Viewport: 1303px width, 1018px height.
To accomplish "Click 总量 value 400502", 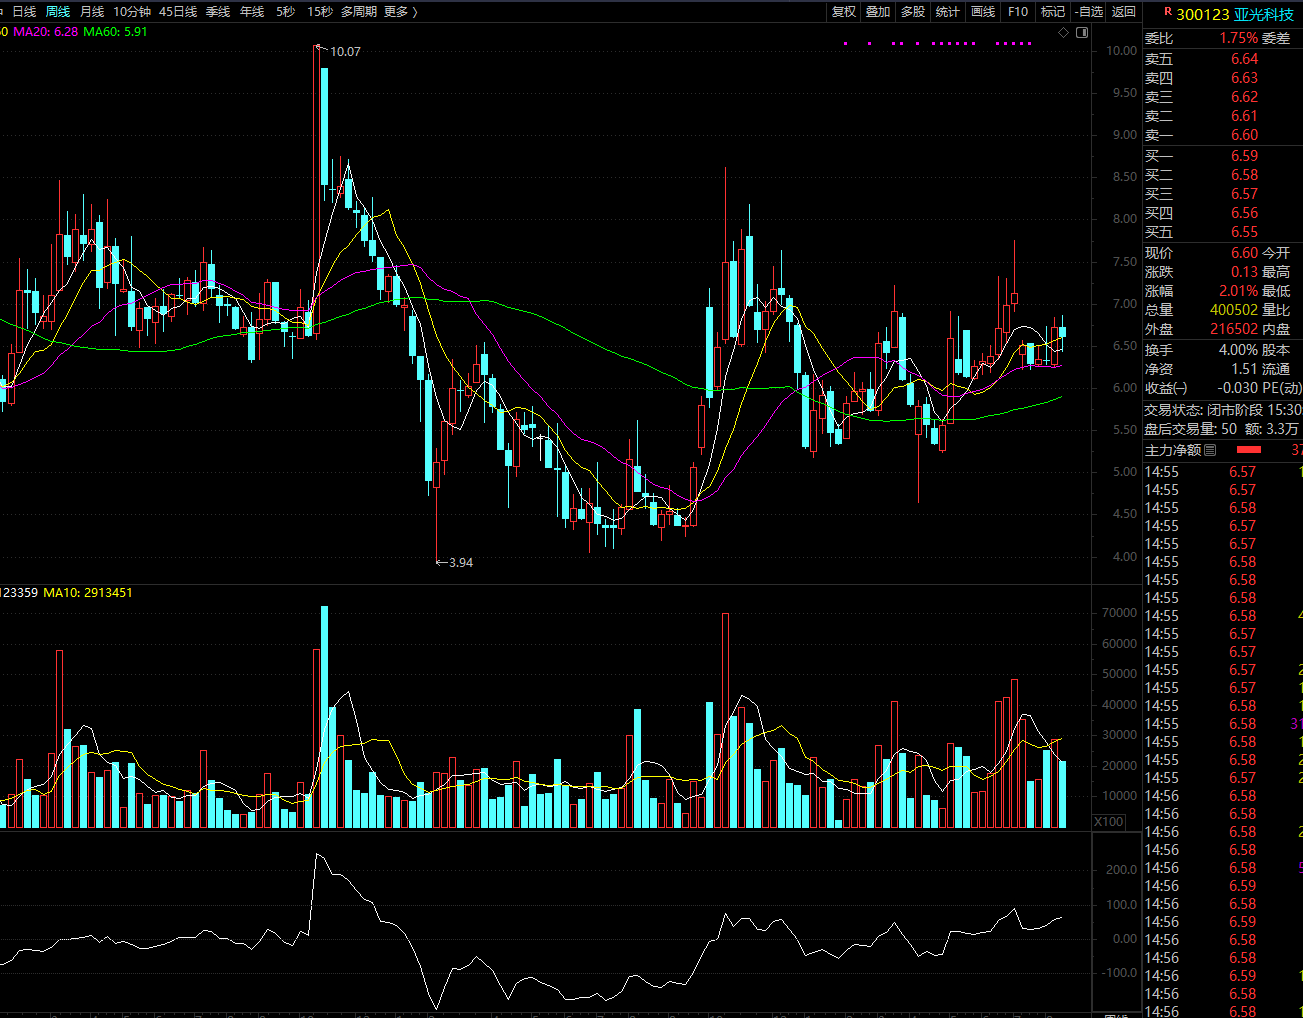I will 1234,310.
